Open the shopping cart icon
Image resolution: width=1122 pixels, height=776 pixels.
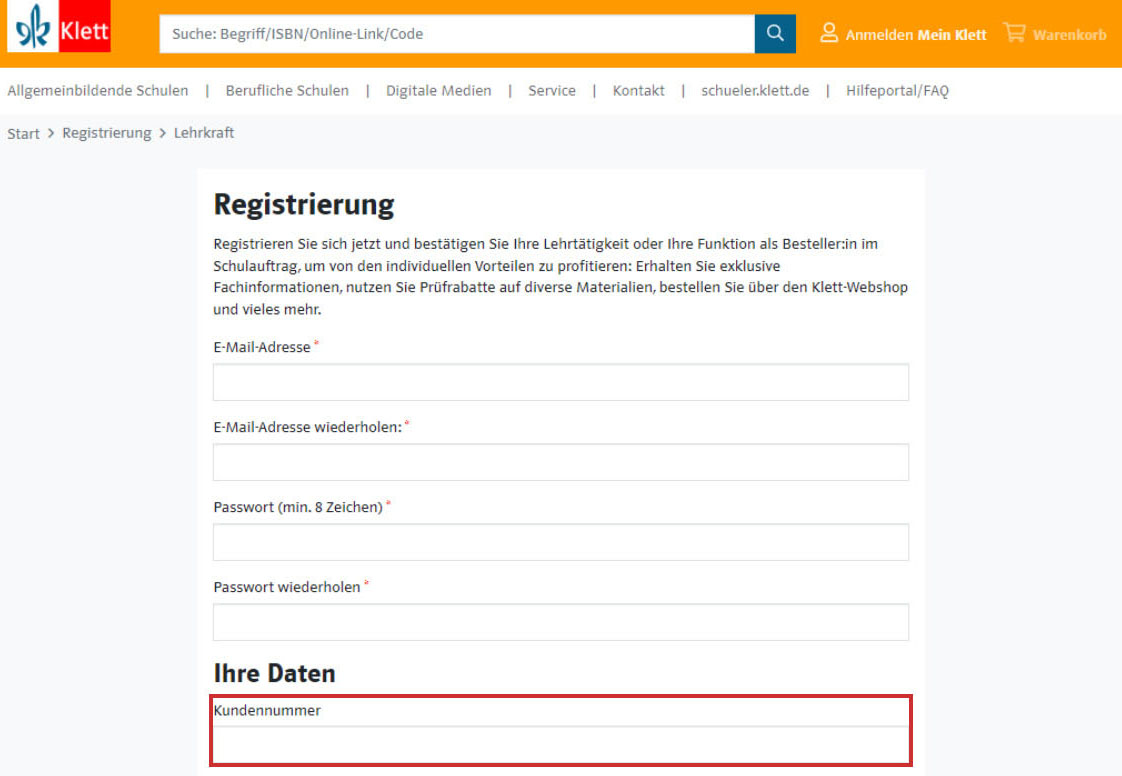[1014, 32]
